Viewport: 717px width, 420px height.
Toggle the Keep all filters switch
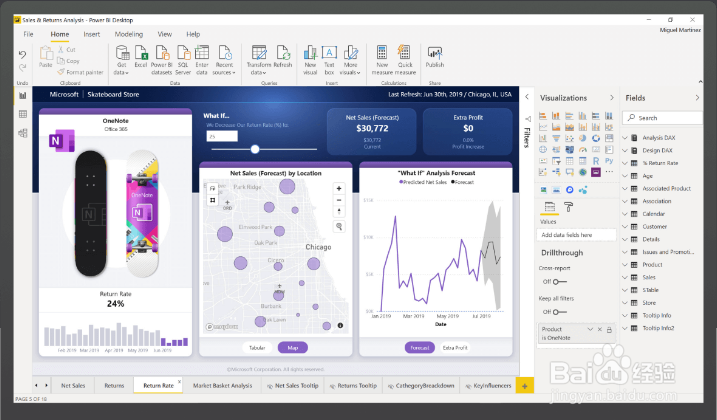click(559, 312)
